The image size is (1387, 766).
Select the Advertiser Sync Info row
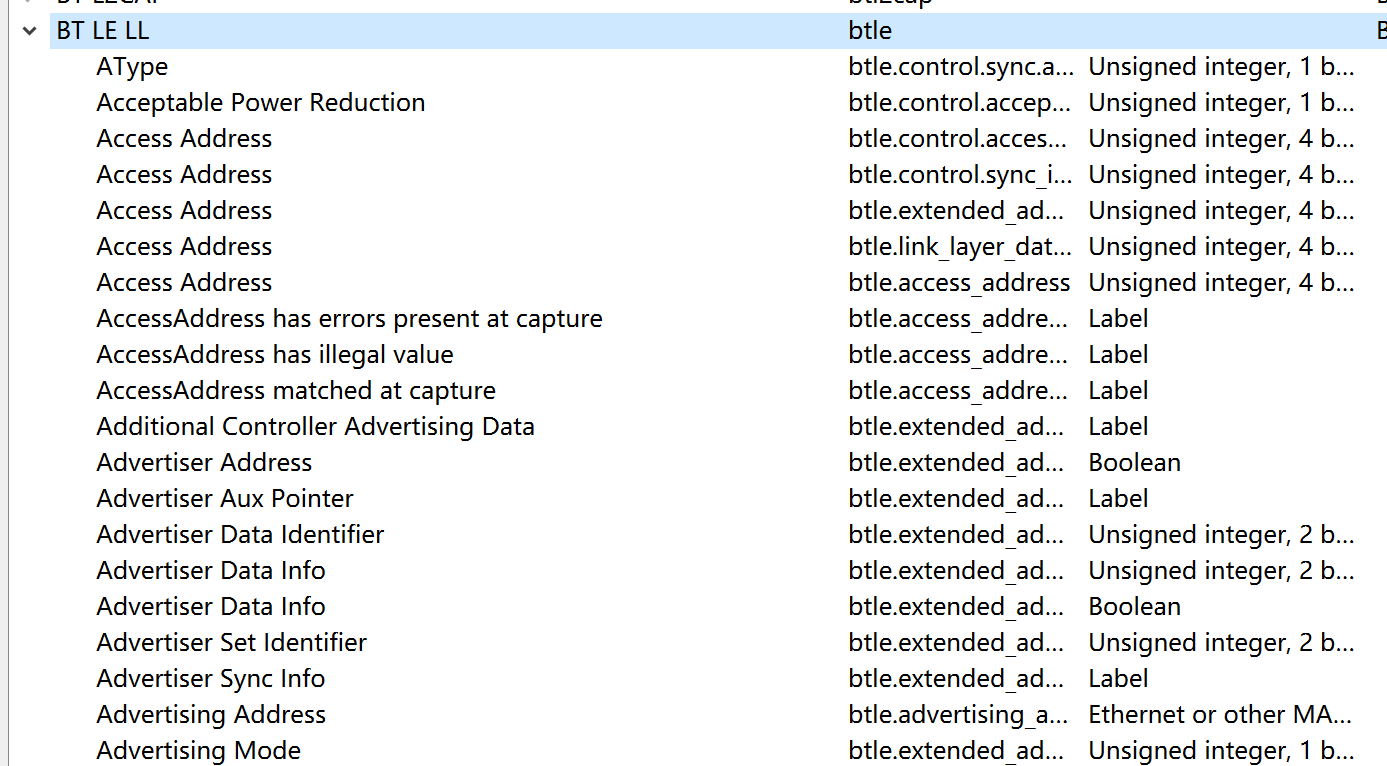click(x=210, y=678)
